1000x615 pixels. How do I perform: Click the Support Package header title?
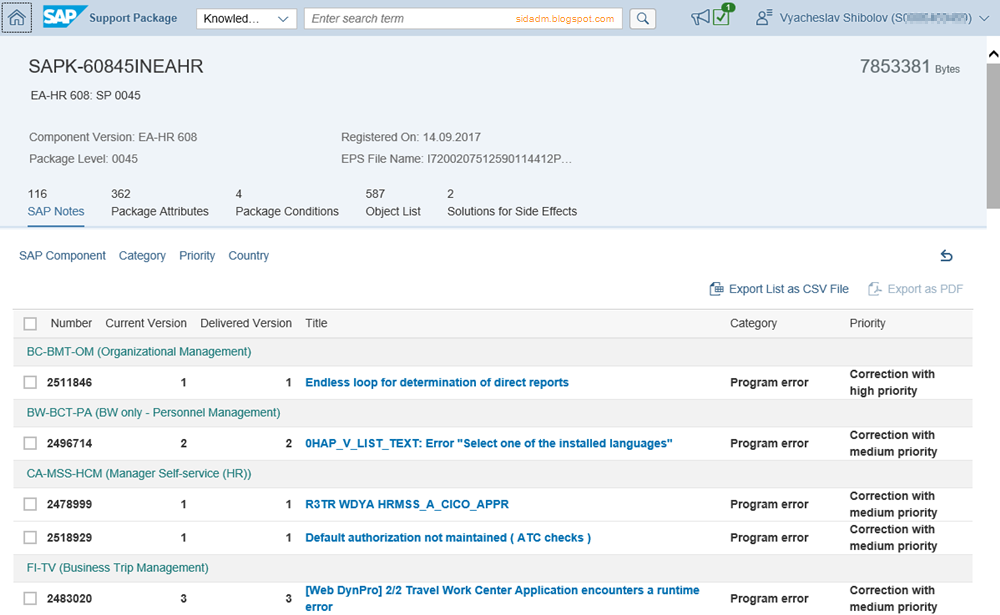tap(133, 18)
